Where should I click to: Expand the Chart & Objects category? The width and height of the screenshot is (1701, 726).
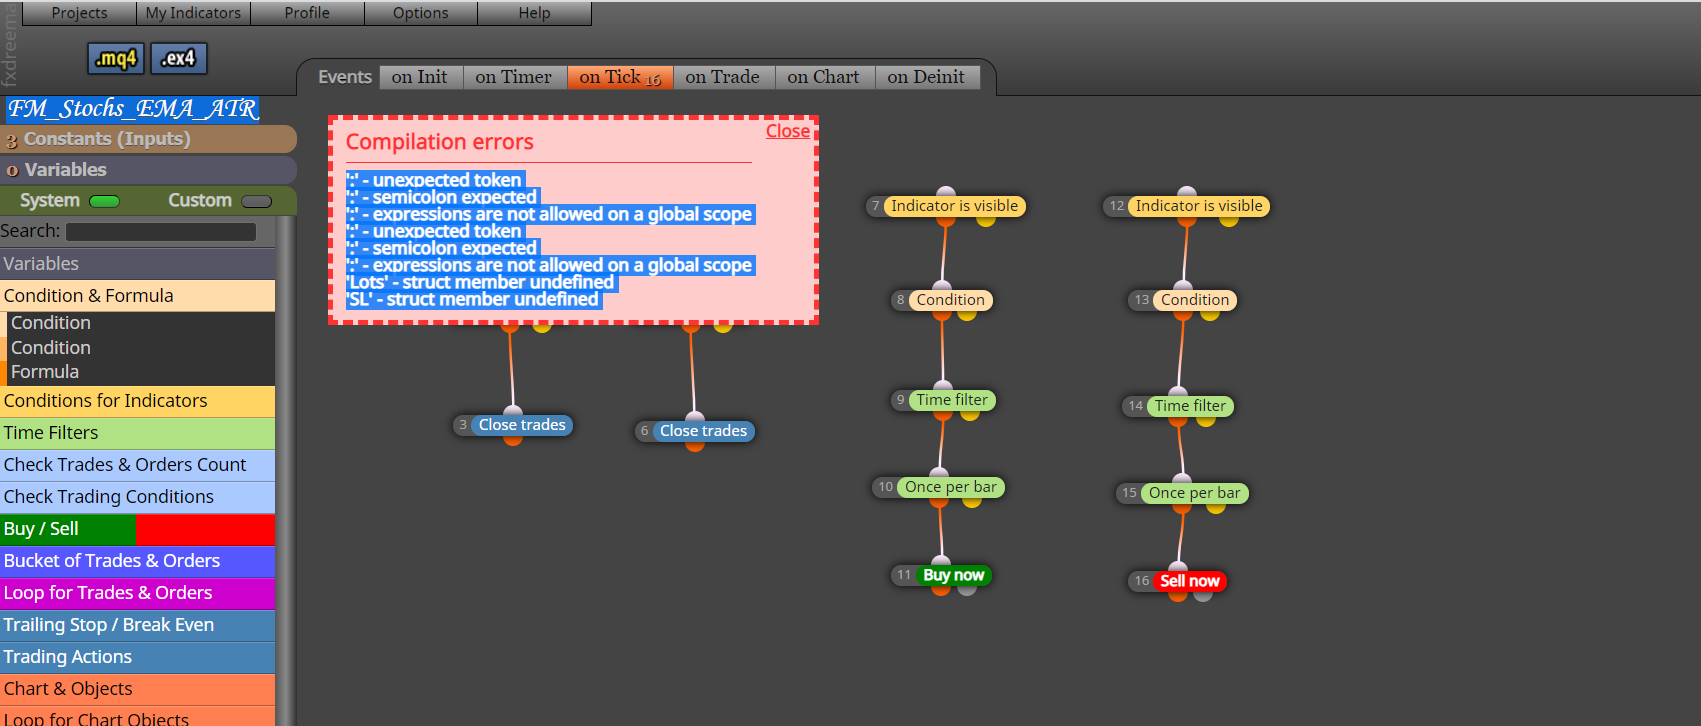(137, 689)
